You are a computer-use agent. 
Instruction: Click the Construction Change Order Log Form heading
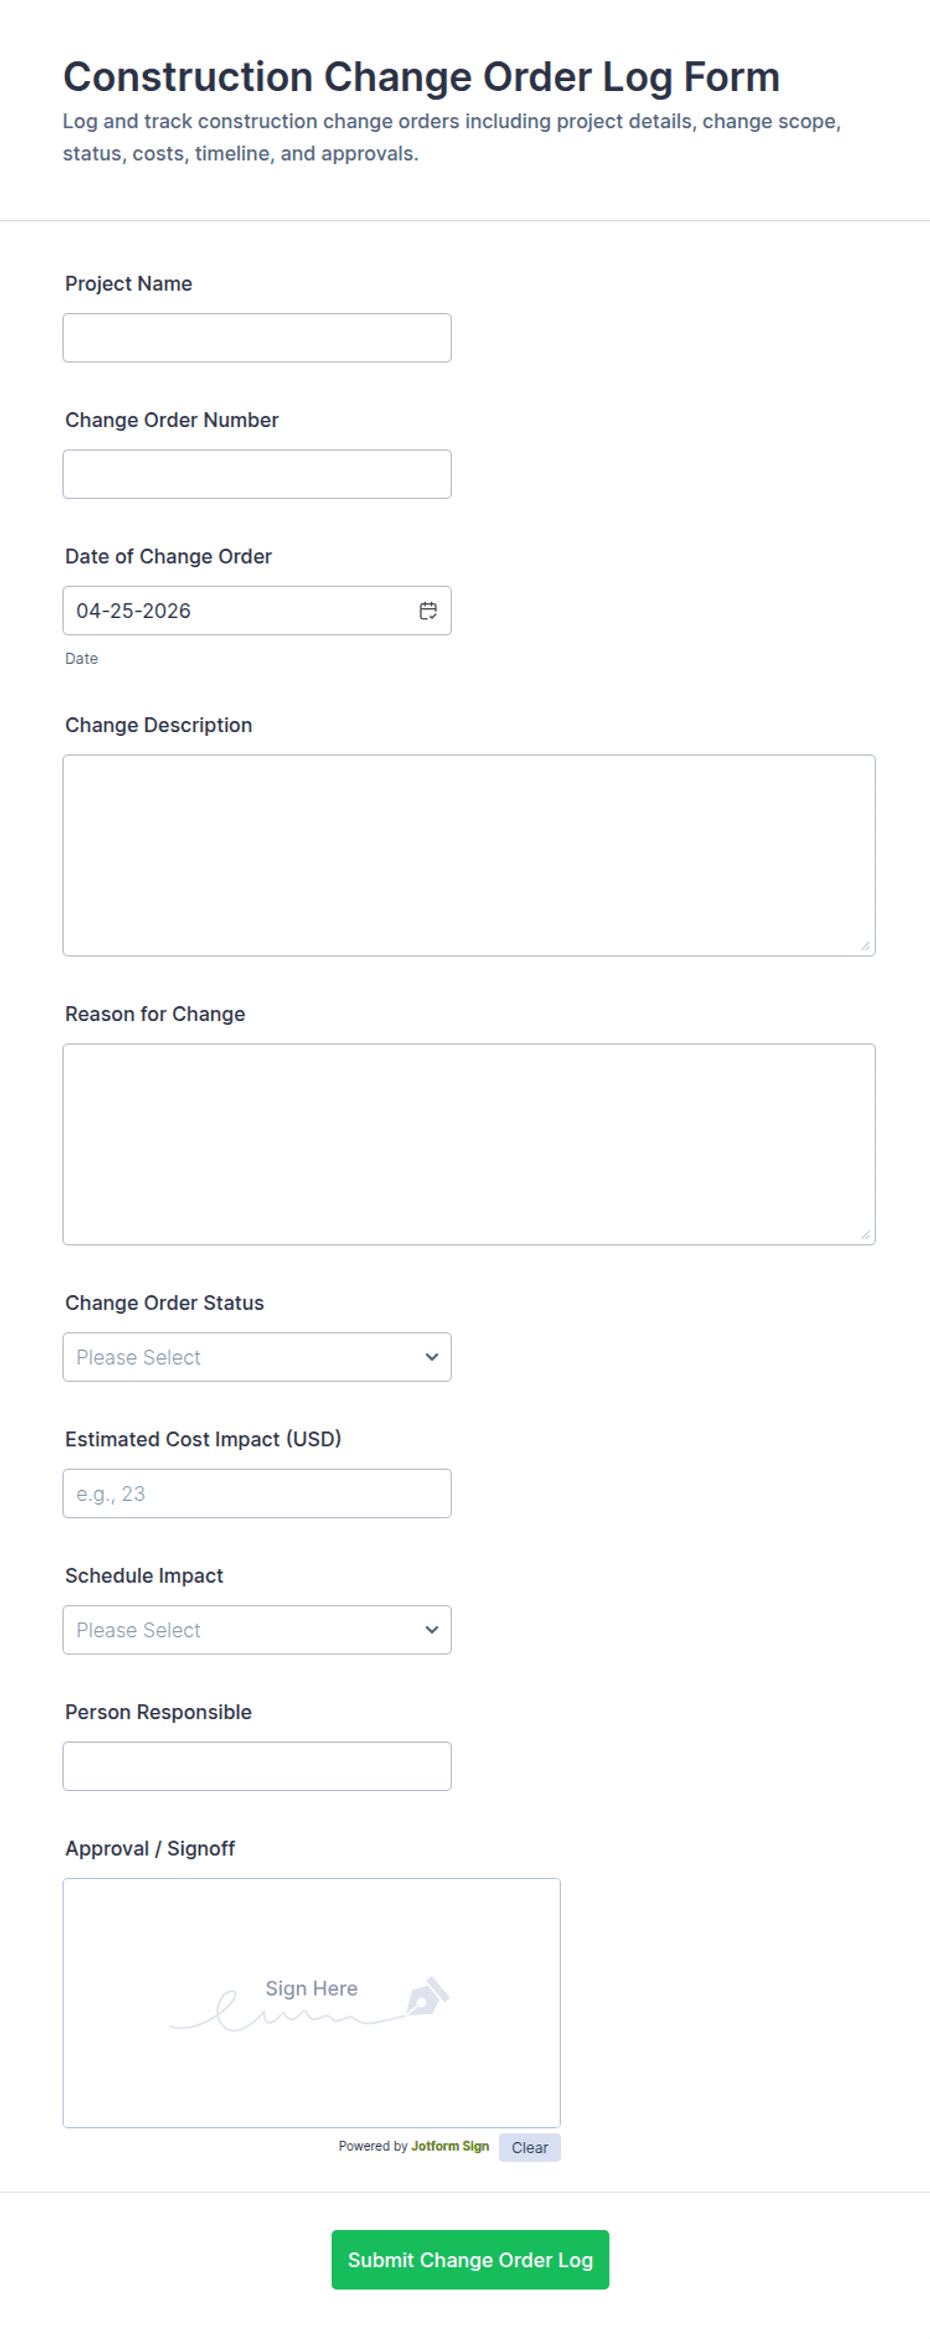pos(421,77)
